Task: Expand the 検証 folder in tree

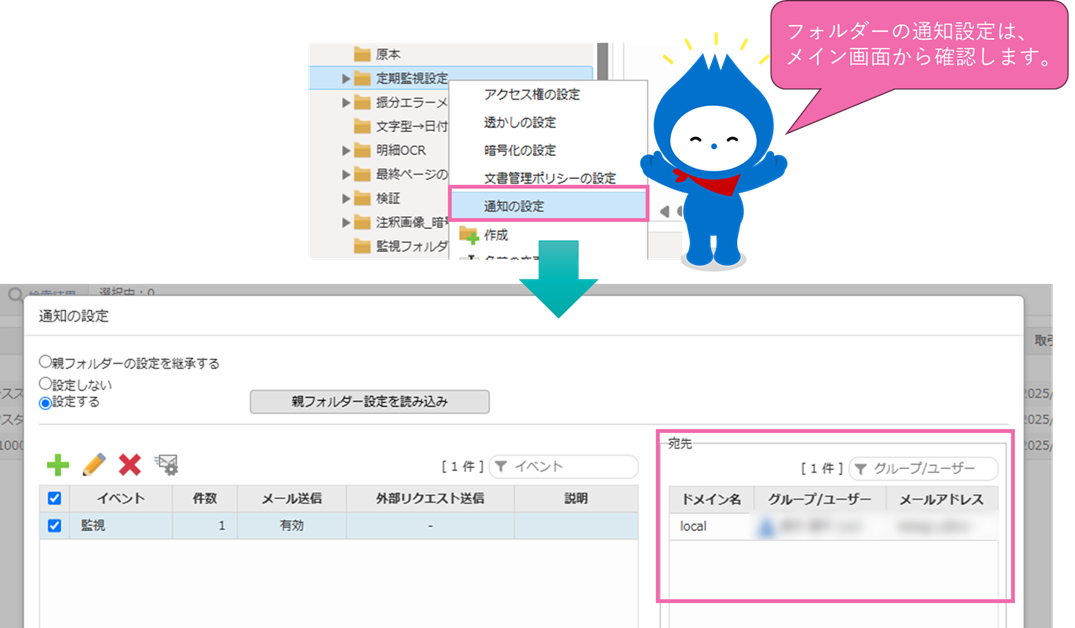Action: point(346,198)
